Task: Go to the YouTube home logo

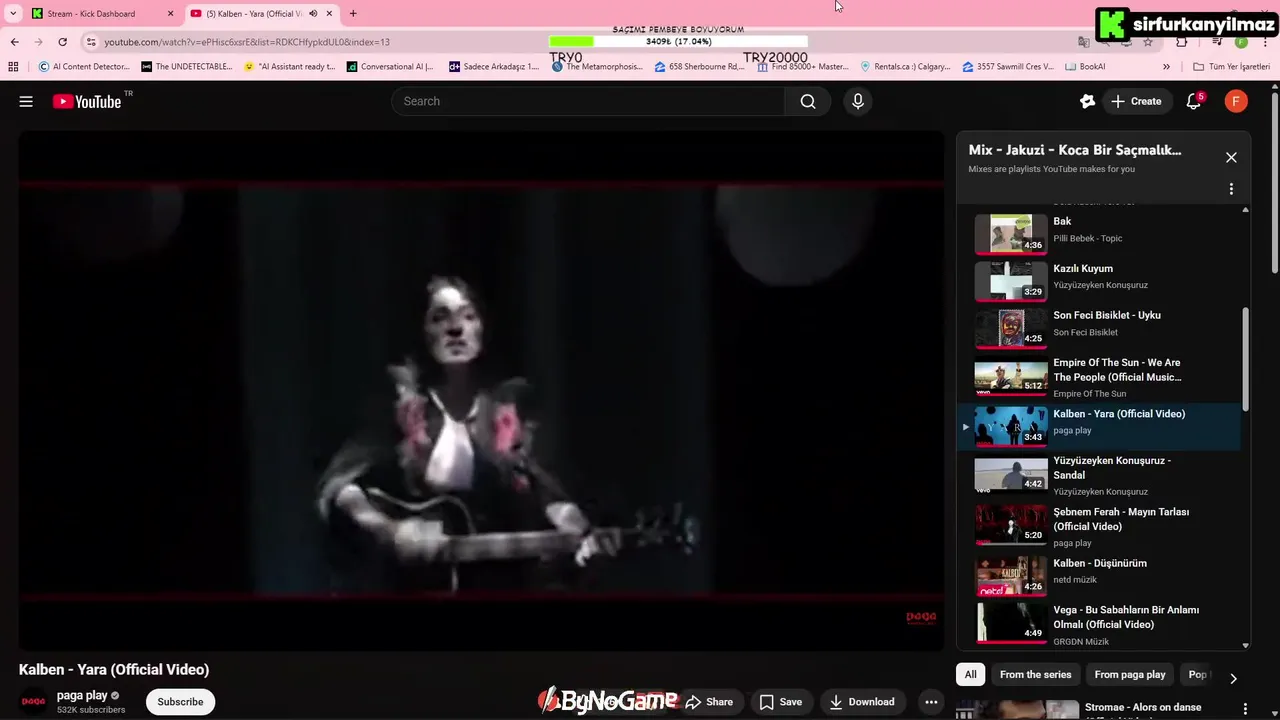Action: tap(87, 101)
